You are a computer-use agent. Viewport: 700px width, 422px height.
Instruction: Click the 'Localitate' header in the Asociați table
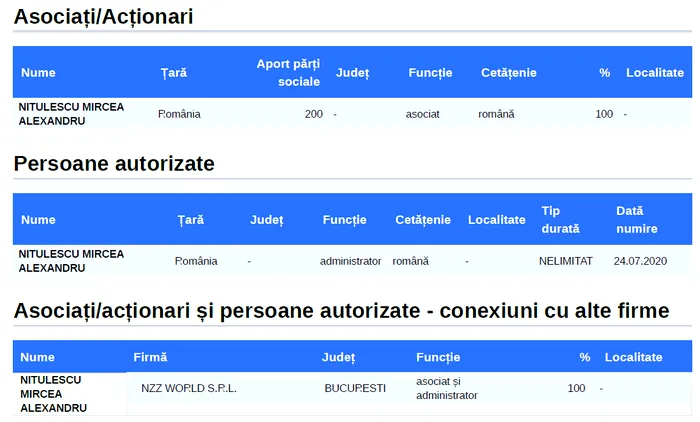[655, 72]
